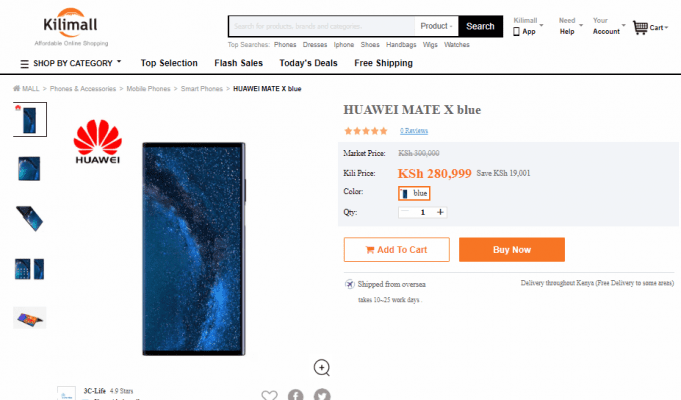Open Today's Deals section
The width and height of the screenshot is (681, 400).
coord(308,63)
